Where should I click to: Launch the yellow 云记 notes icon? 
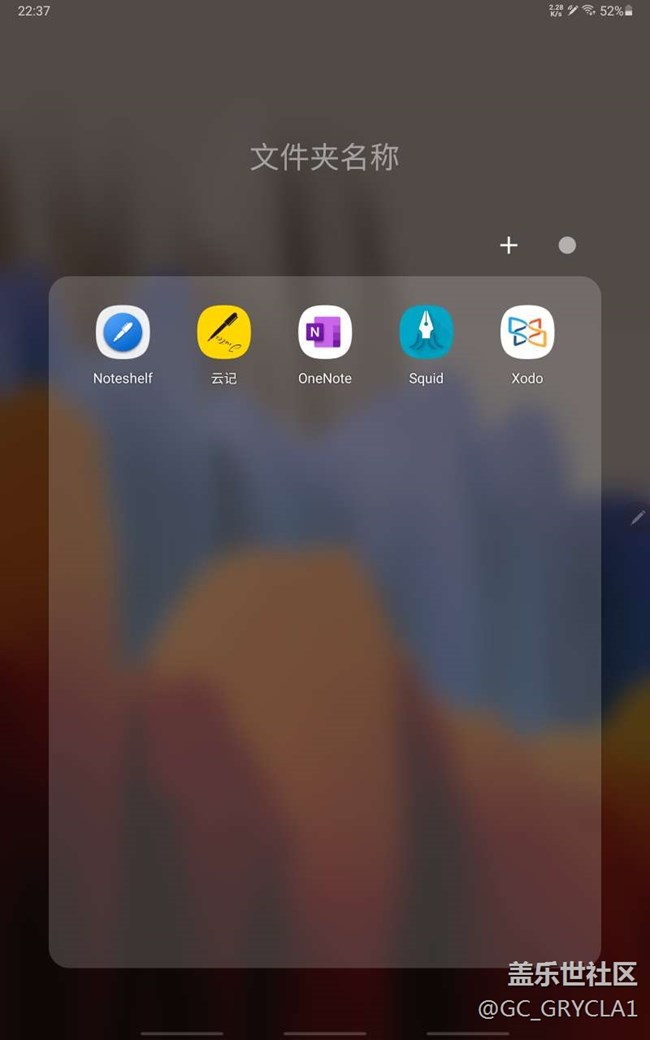[x=224, y=332]
